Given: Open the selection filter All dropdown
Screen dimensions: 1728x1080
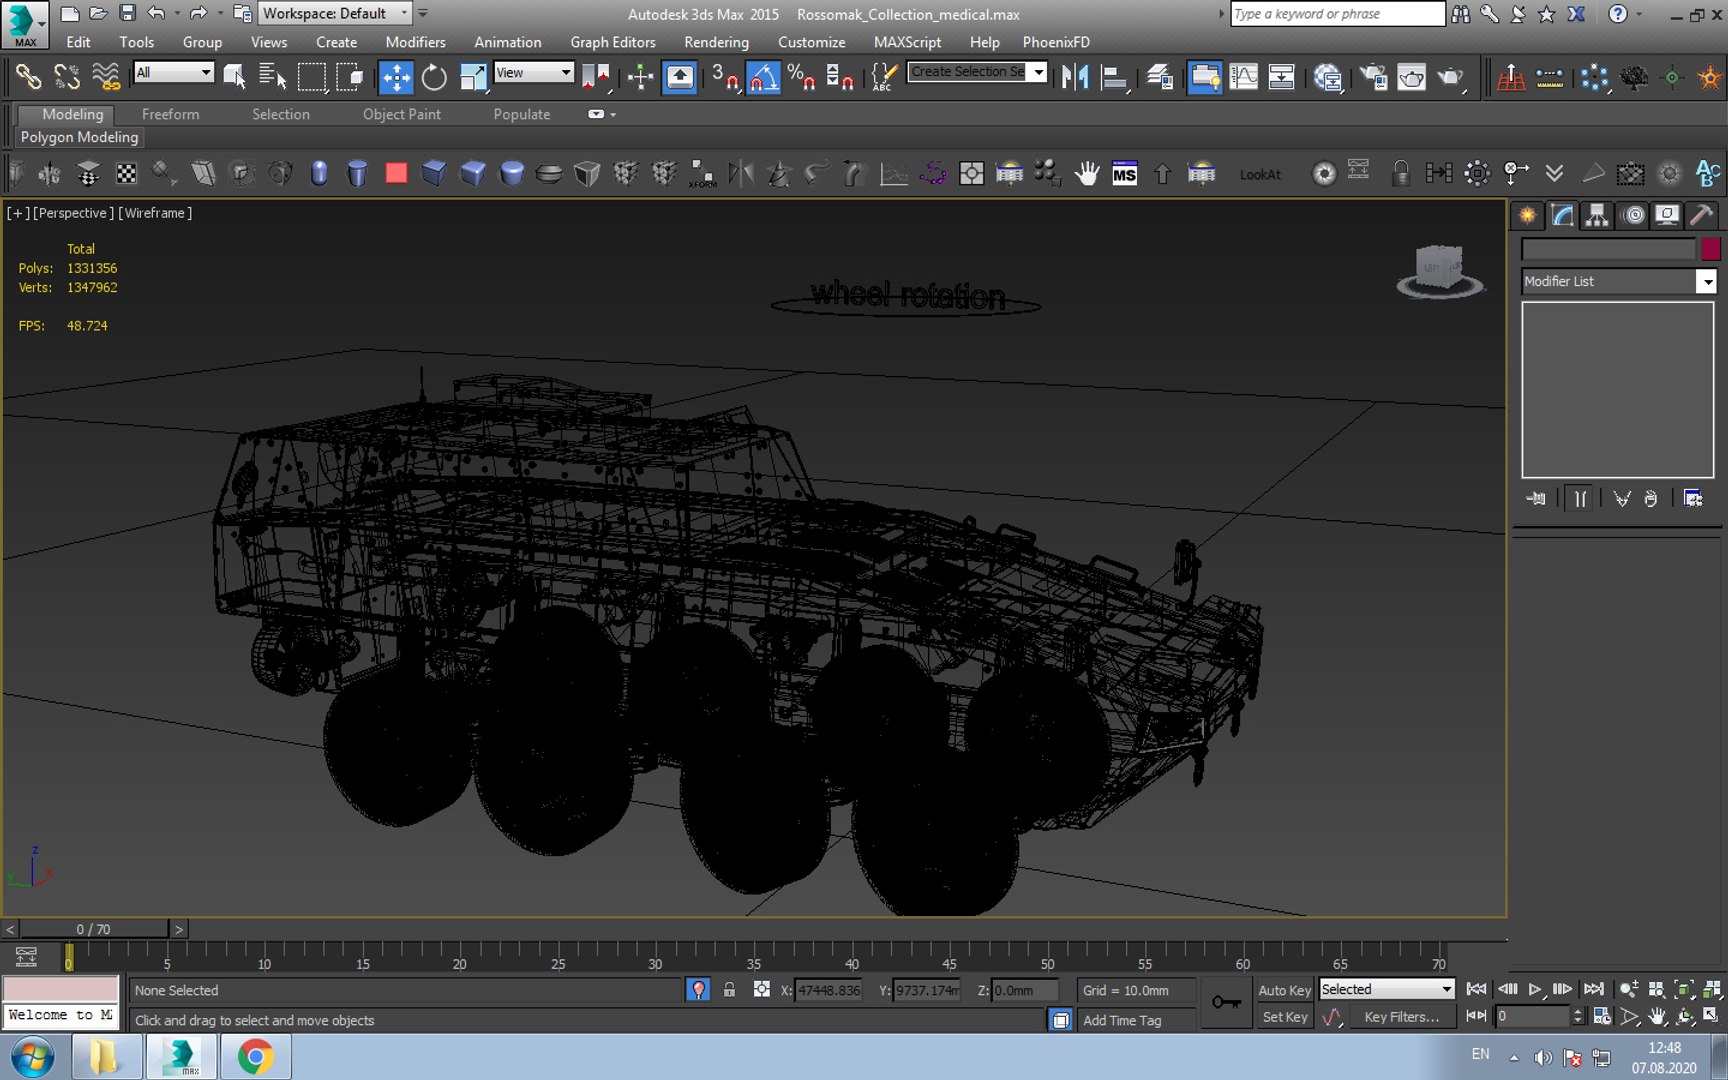Looking at the screenshot, I should 174,72.
